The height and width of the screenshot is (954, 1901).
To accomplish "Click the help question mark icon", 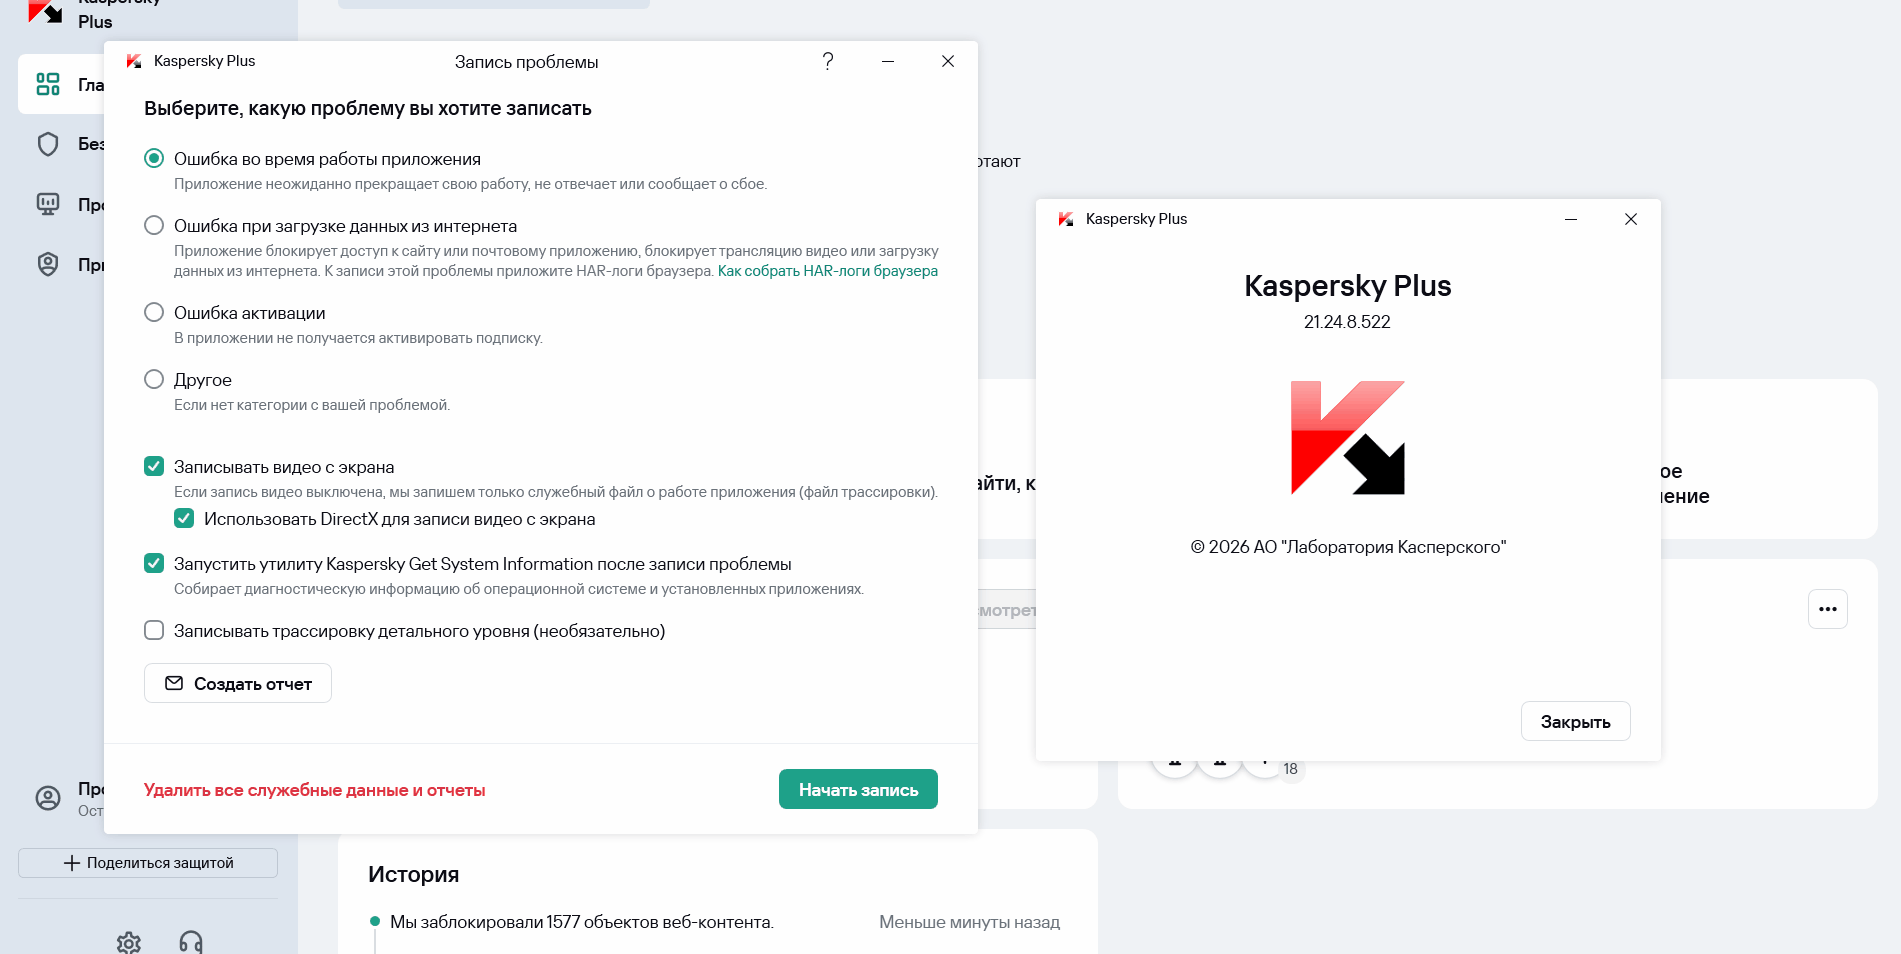I will tap(828, 61).
